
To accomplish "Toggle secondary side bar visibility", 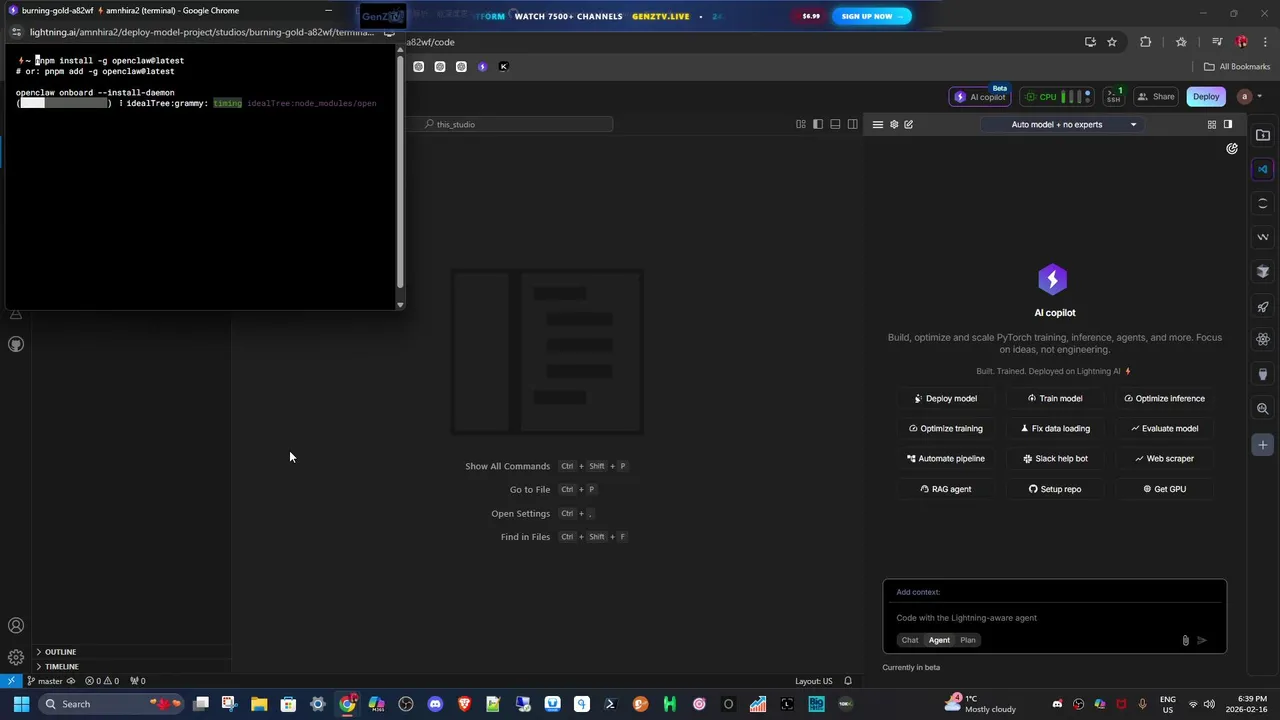I will pyautogui.click(x=852, y=124).
